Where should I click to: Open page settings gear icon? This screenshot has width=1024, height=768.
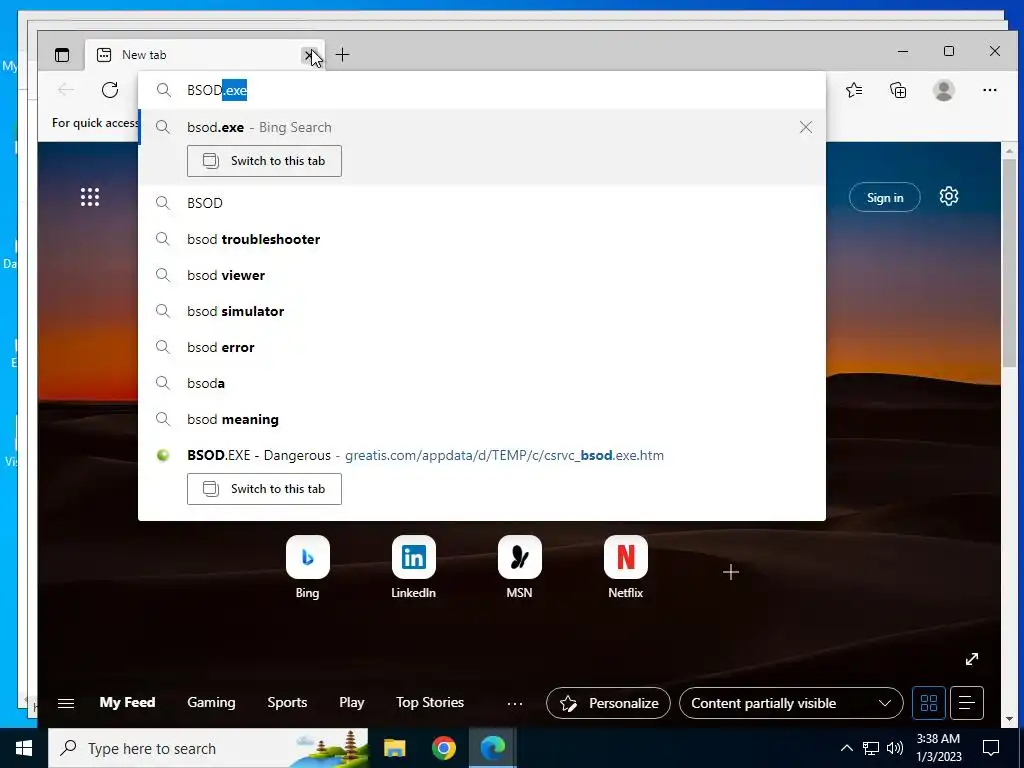click(948, 197)
